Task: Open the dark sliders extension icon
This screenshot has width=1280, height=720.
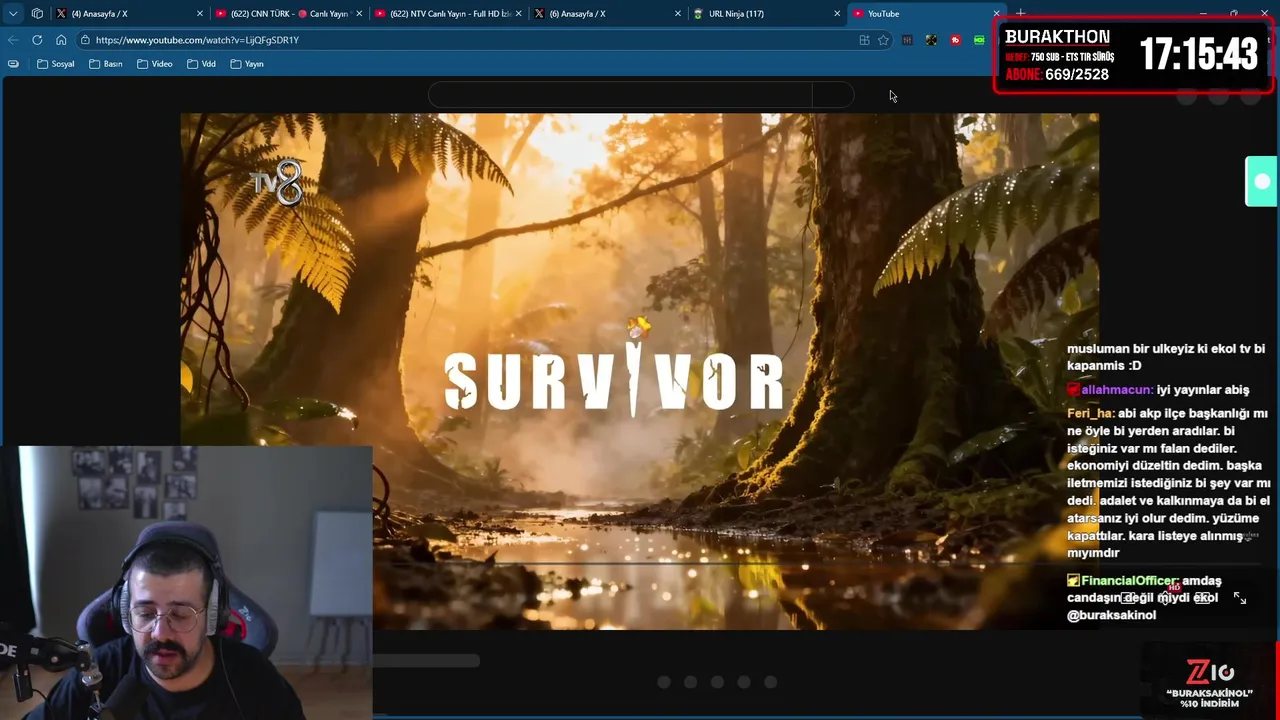Action: (907, 40)
